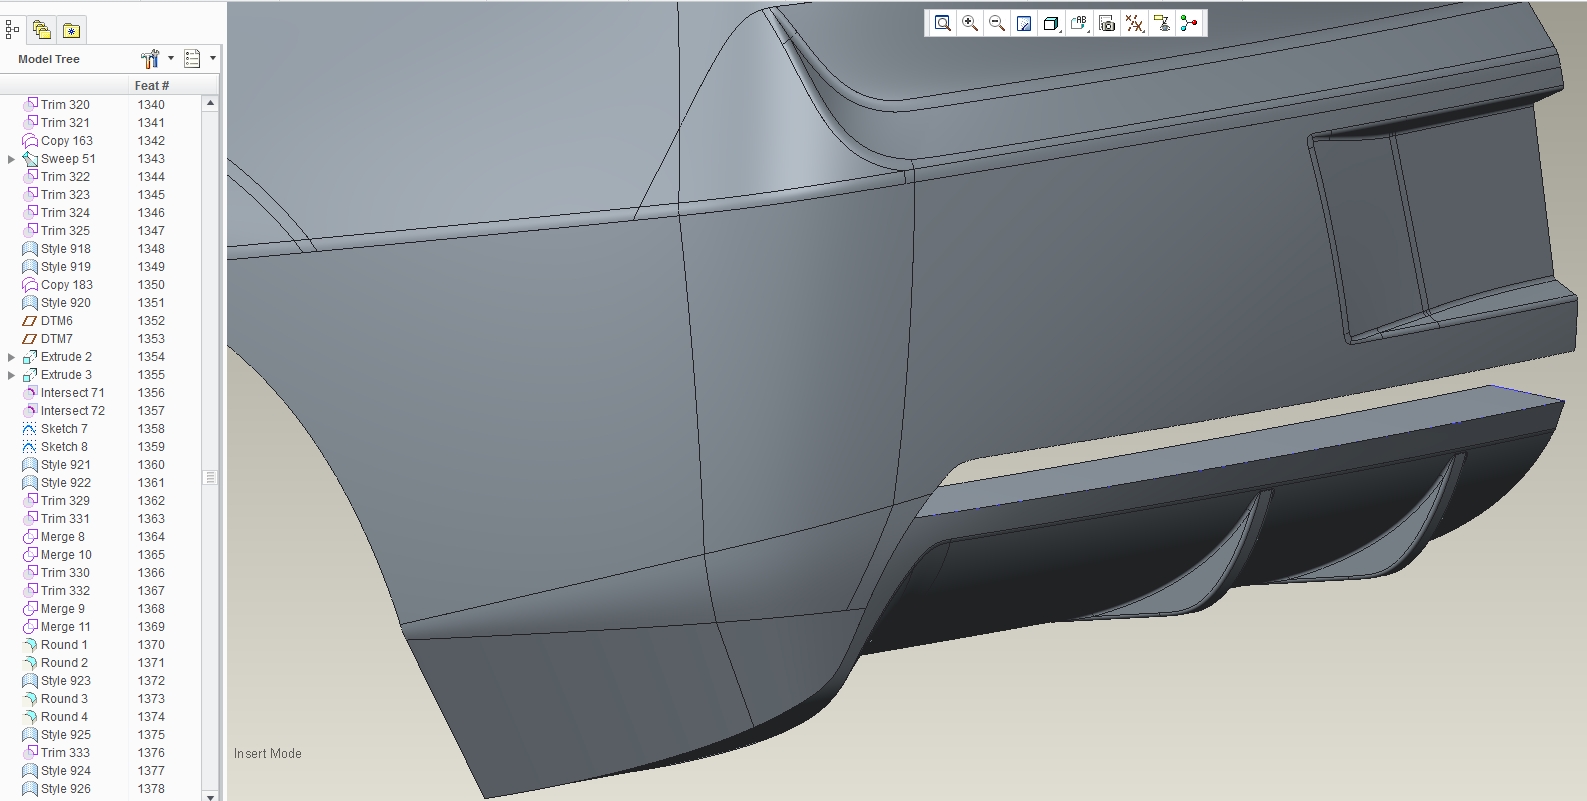
Task: Select Trim 320 in the model tree
Action: (65, 105)
